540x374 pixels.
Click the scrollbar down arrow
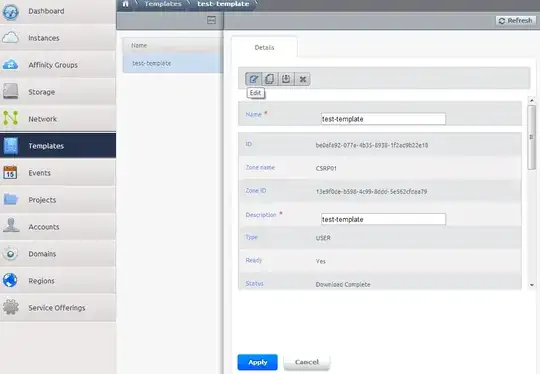pyautogui.click(x=532, y=285)
